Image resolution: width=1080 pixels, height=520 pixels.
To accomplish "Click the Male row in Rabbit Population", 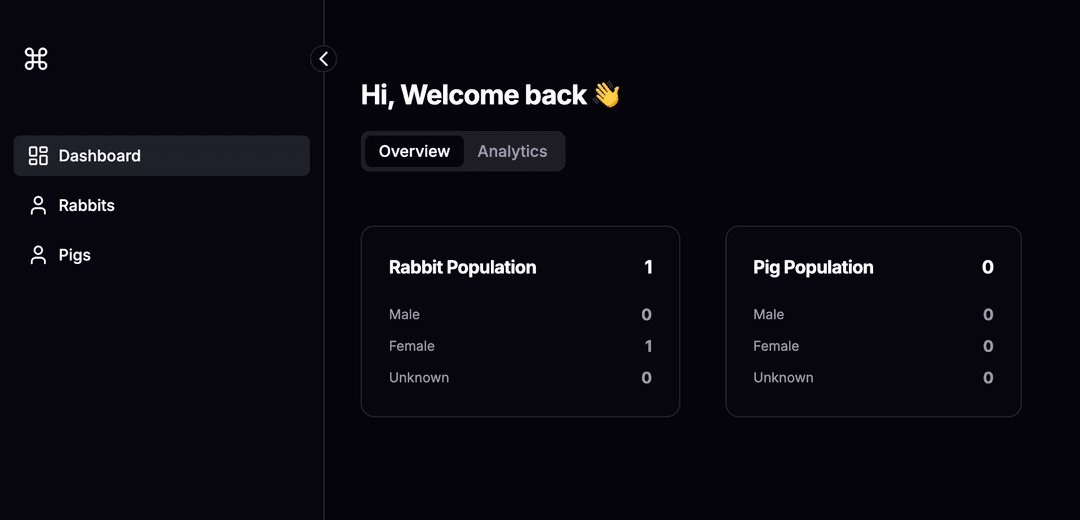I will click(521, 315).
